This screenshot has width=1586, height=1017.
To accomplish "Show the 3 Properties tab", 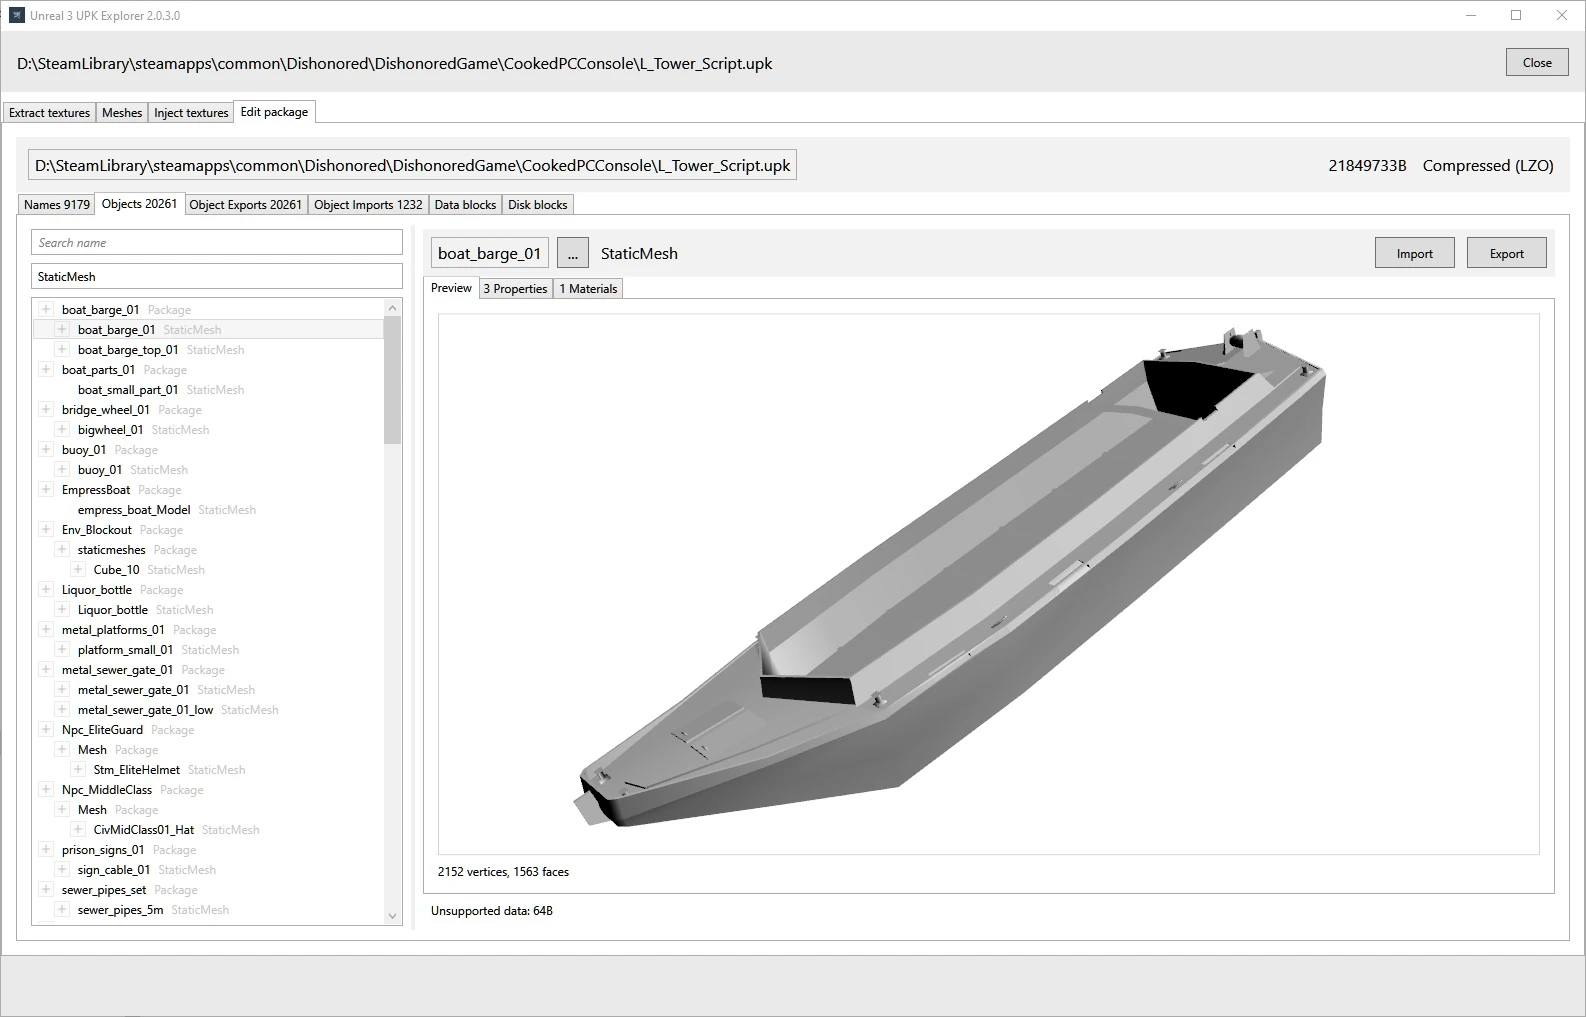I will tap(515, 289).
